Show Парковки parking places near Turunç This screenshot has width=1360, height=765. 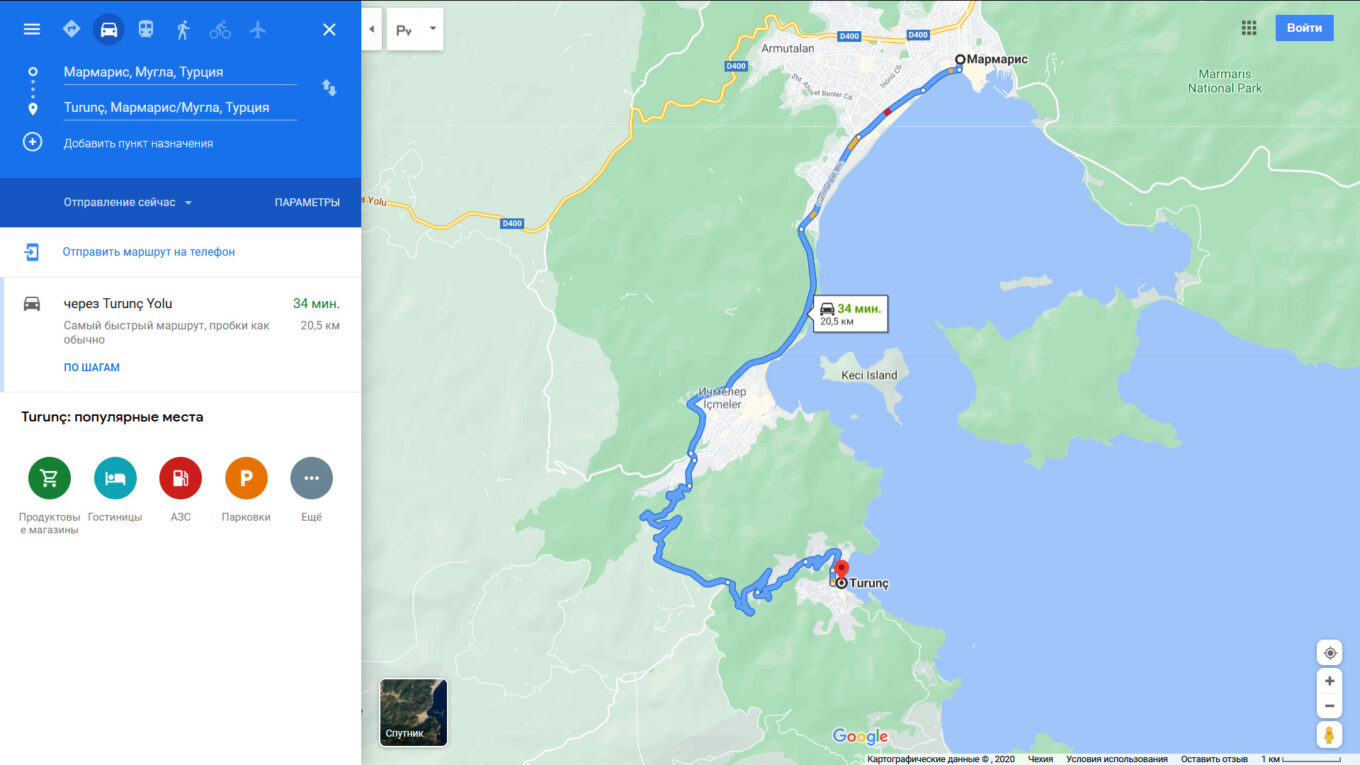pyautogui.click(x=246, y=479)
